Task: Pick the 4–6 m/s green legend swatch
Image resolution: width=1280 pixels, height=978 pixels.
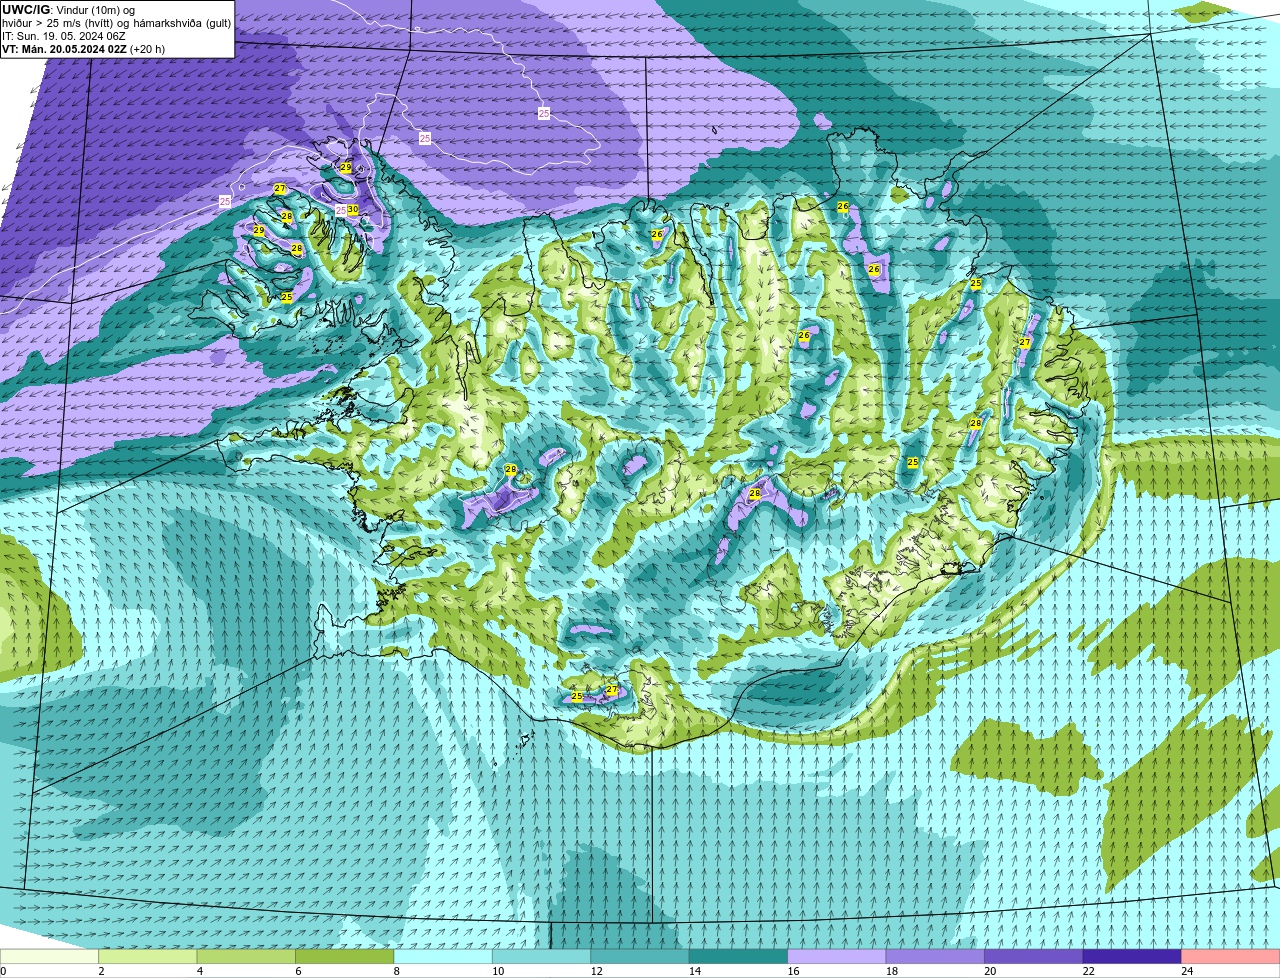Action: pos(246,956)
